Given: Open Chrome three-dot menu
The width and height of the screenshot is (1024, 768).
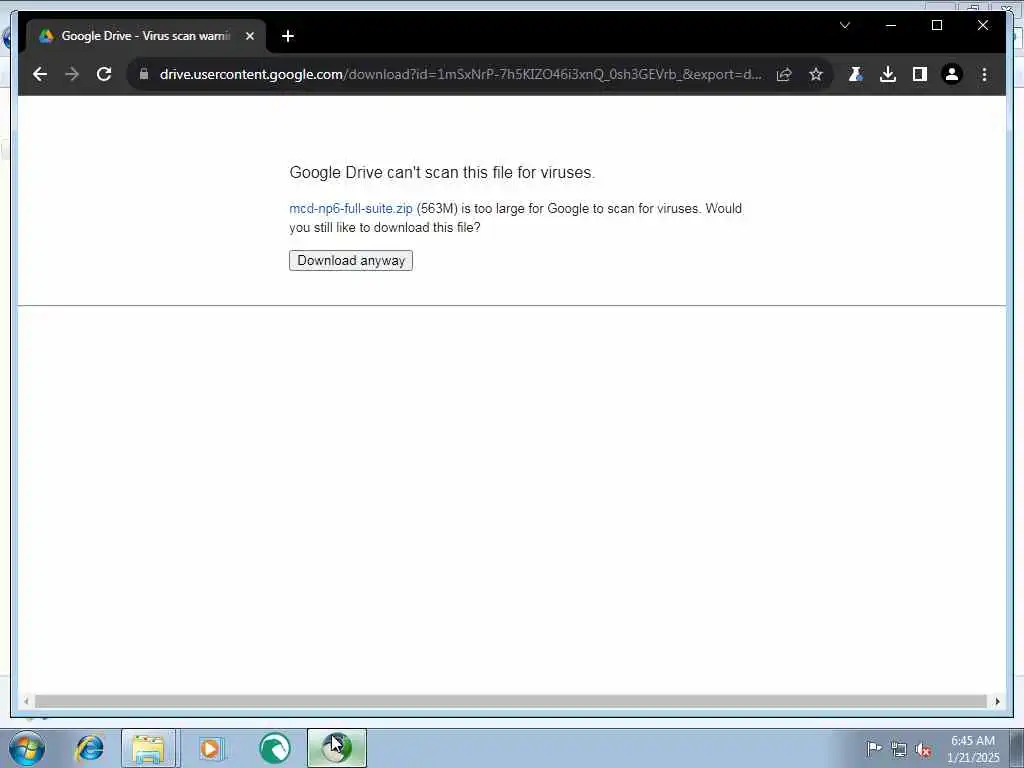Looking at the screenshot, I should pyautogui.click(x=984, y=74).
